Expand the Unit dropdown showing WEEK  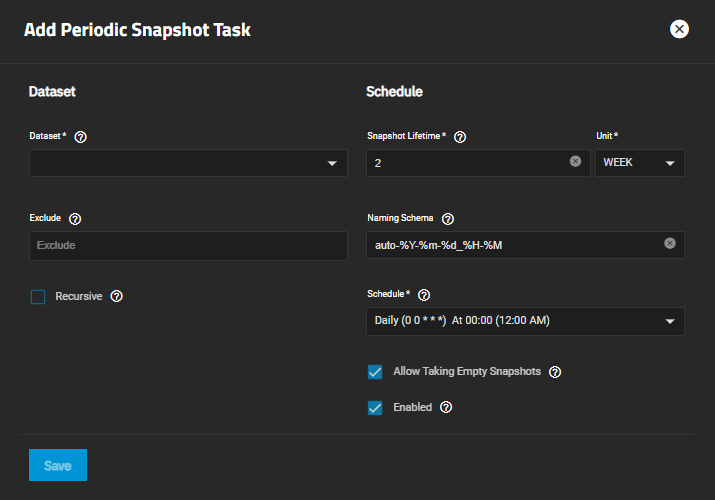640,163
